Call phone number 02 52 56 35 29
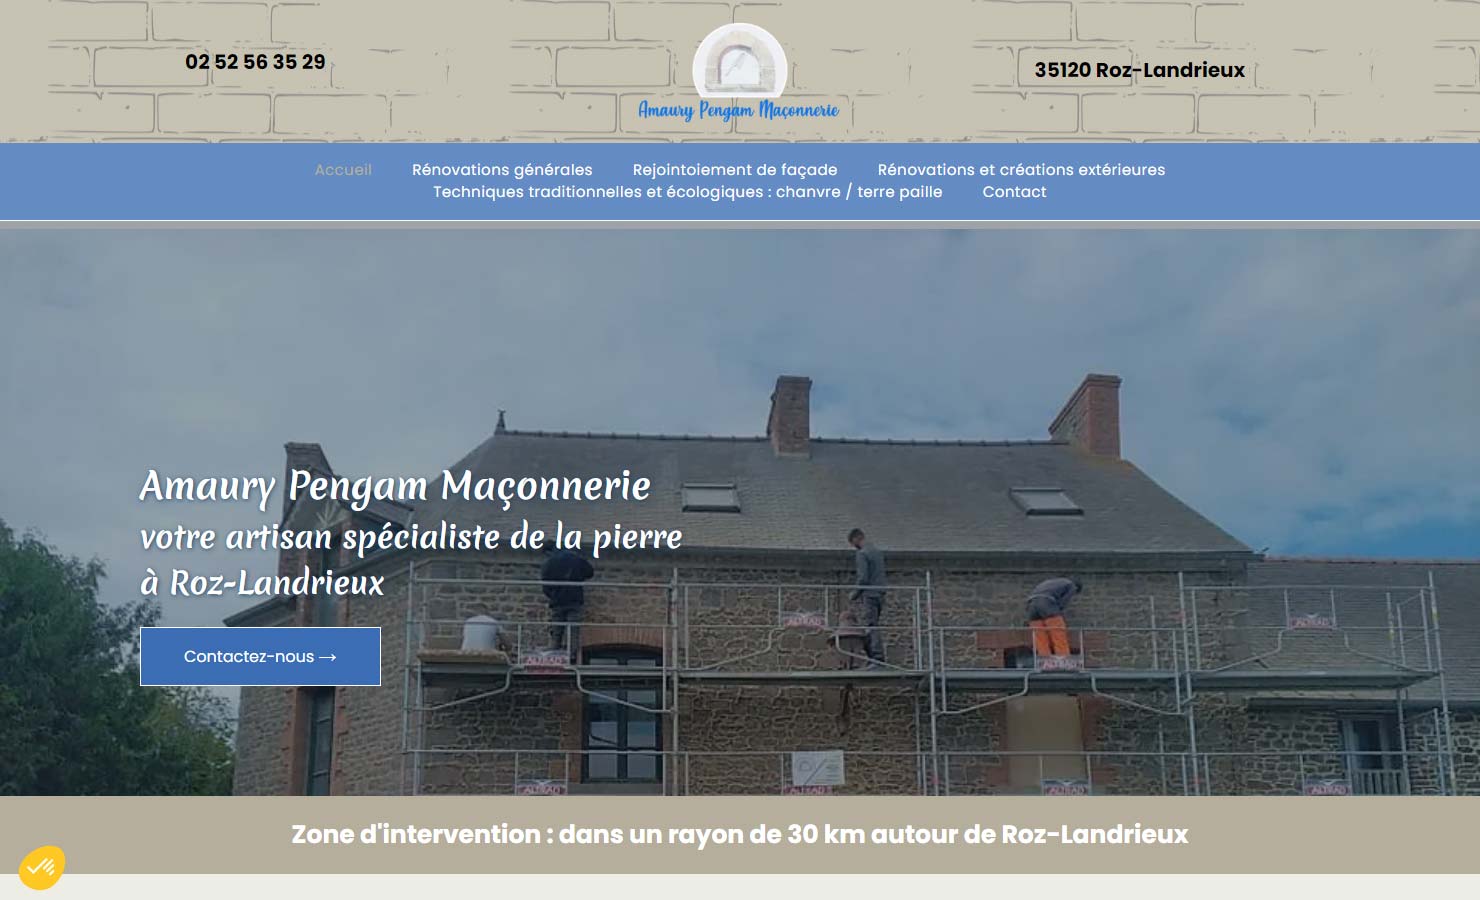The image size is (1480, 900). click(255, 62)
